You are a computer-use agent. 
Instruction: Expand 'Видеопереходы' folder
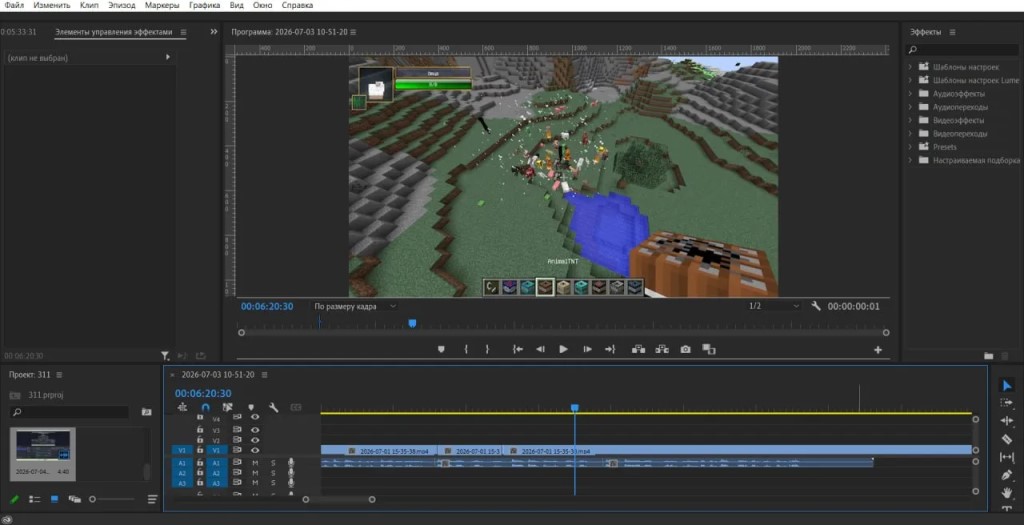pyautogui.click(x=910, y=133)
